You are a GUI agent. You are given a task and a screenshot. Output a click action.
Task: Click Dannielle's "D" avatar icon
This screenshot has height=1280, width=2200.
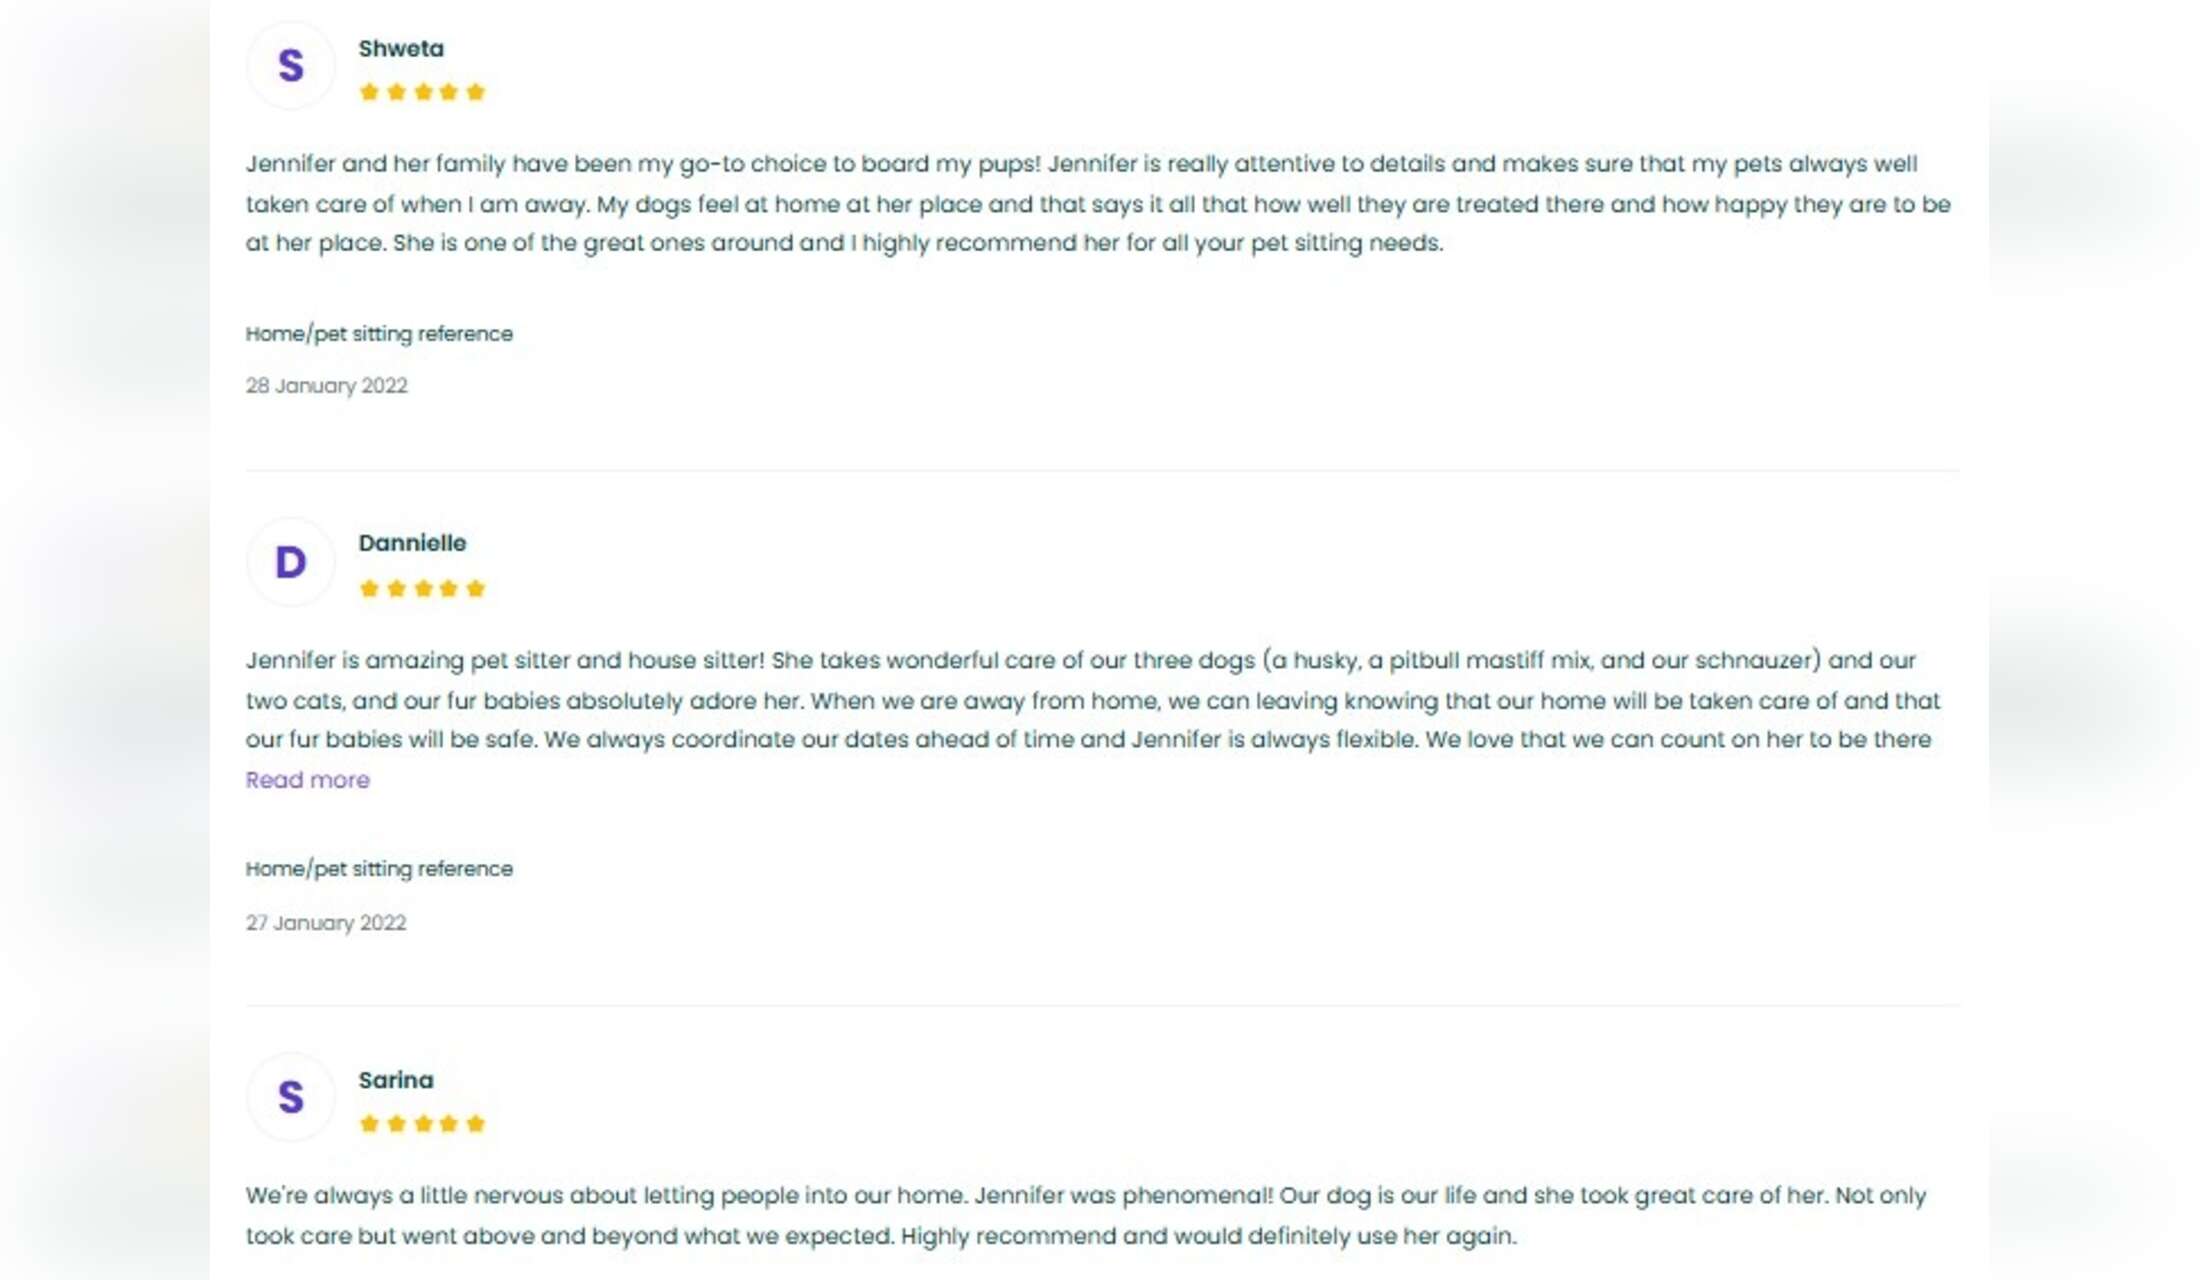(x=290, y=562)
